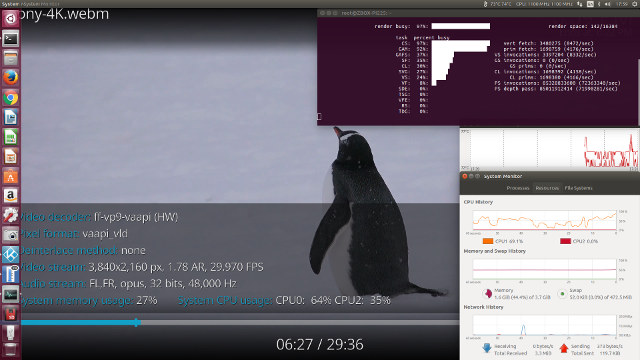Open Firefox from the launcher

coord(10,78)
